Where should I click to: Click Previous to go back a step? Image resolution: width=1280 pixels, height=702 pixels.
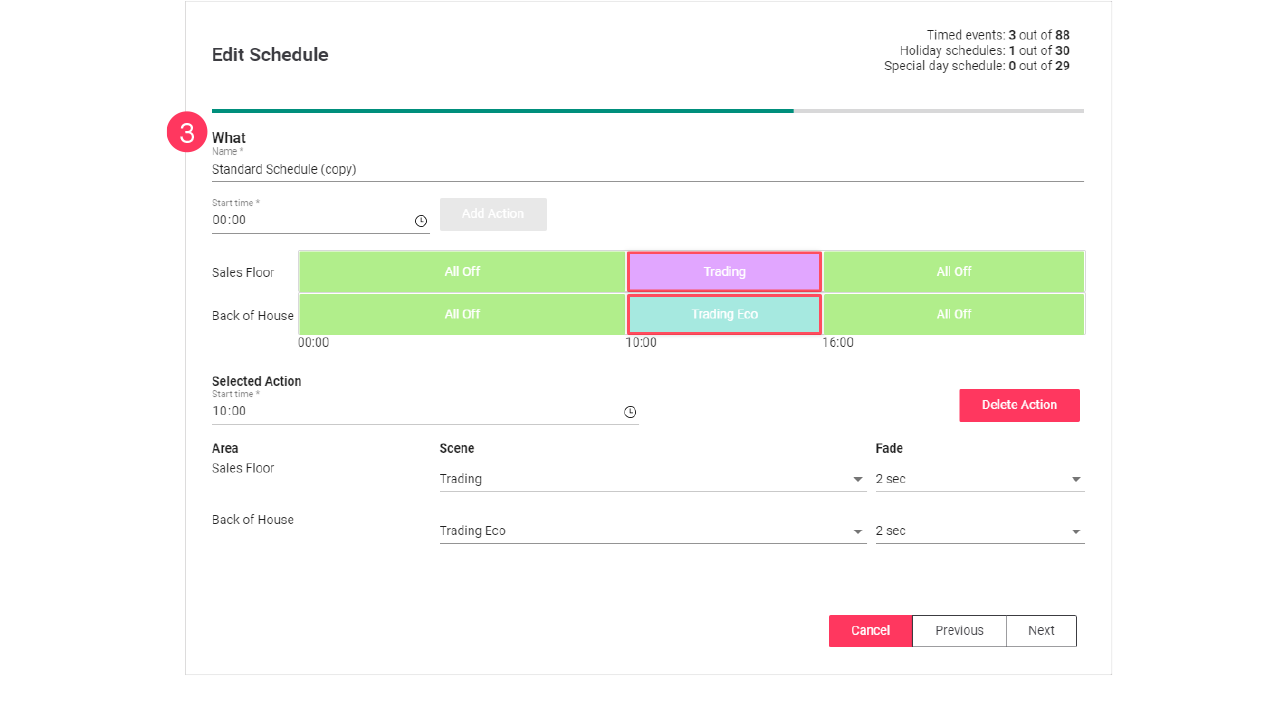coord(959,630)
